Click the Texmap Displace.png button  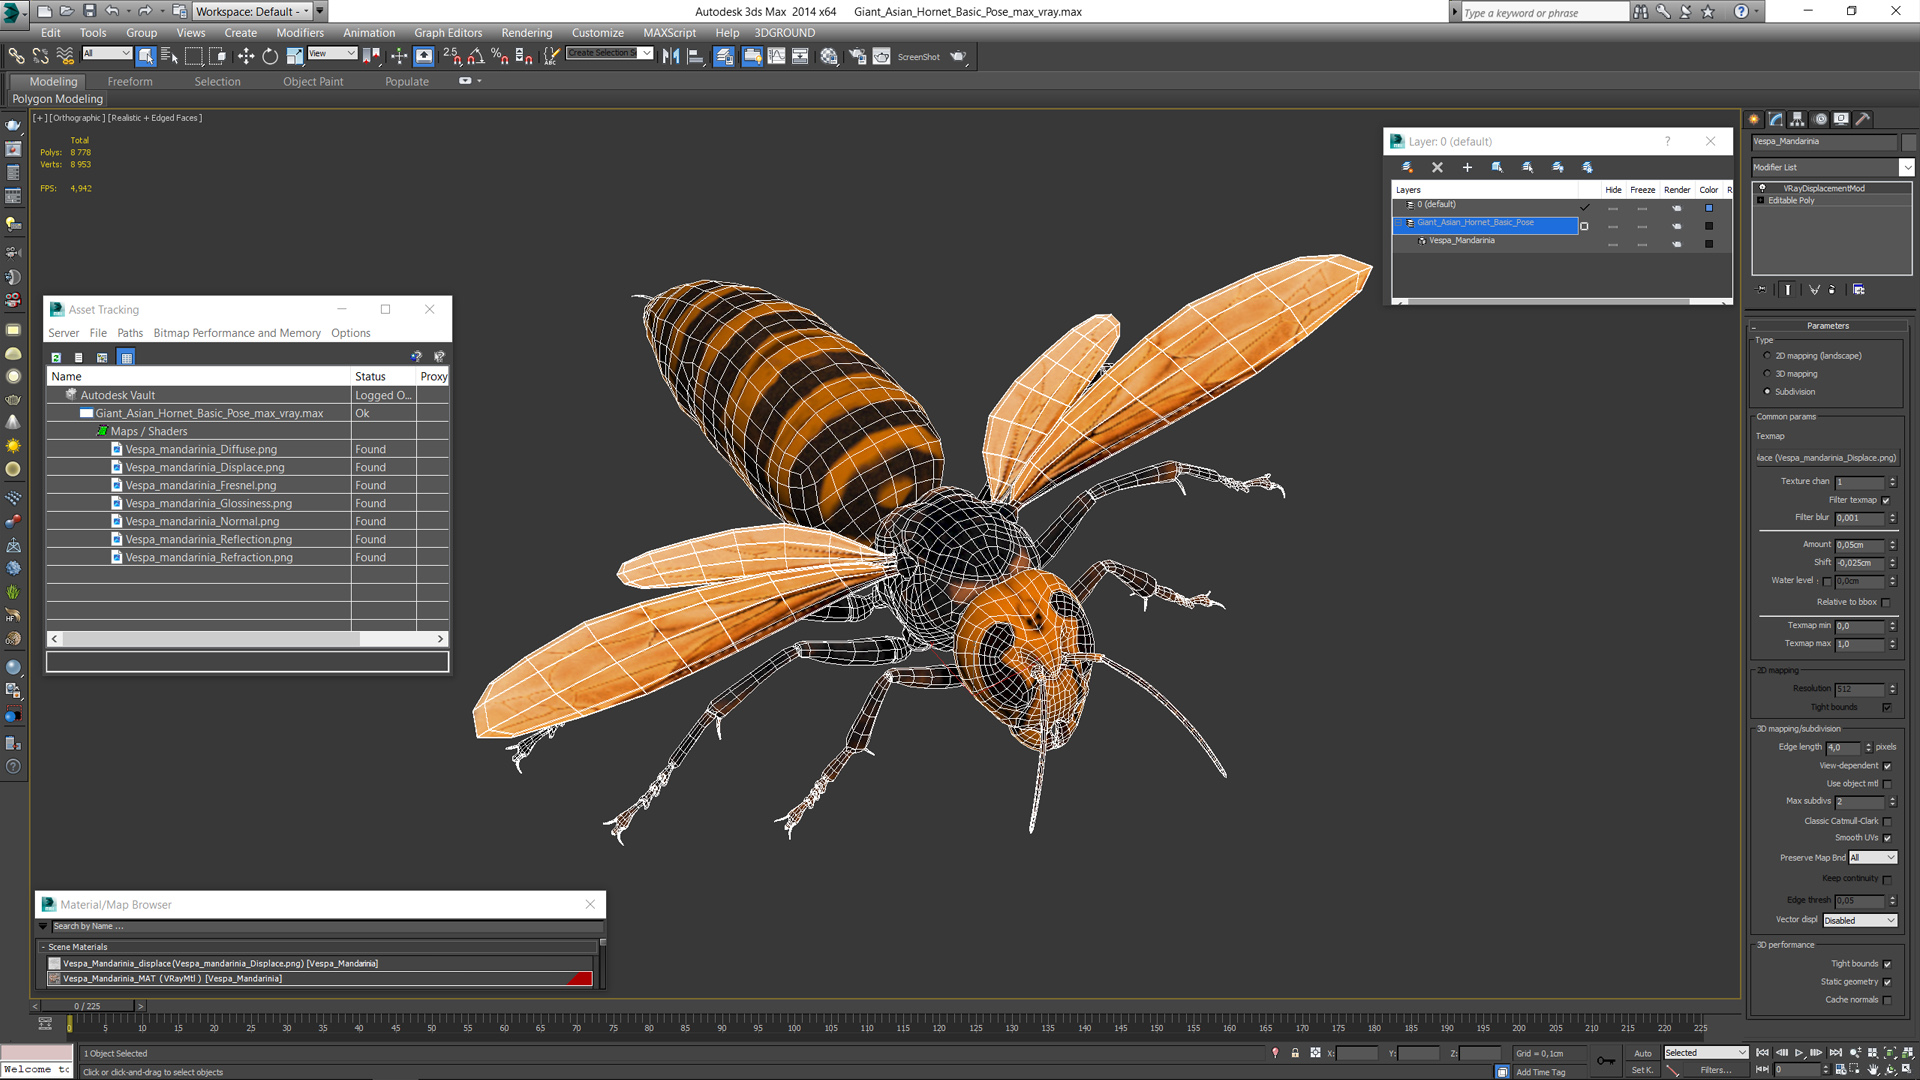pyautogui.click(x=1826, y=458)
